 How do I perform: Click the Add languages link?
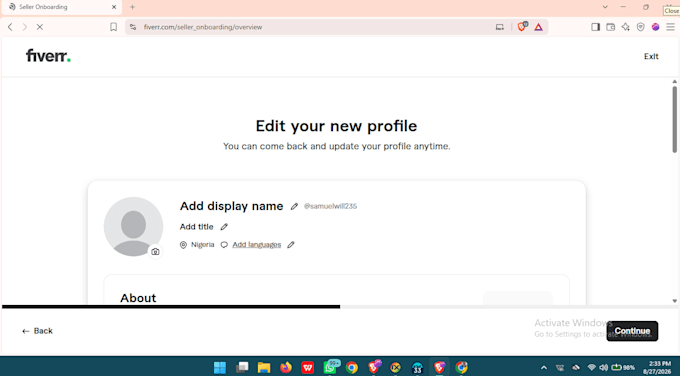coord(257,245)
